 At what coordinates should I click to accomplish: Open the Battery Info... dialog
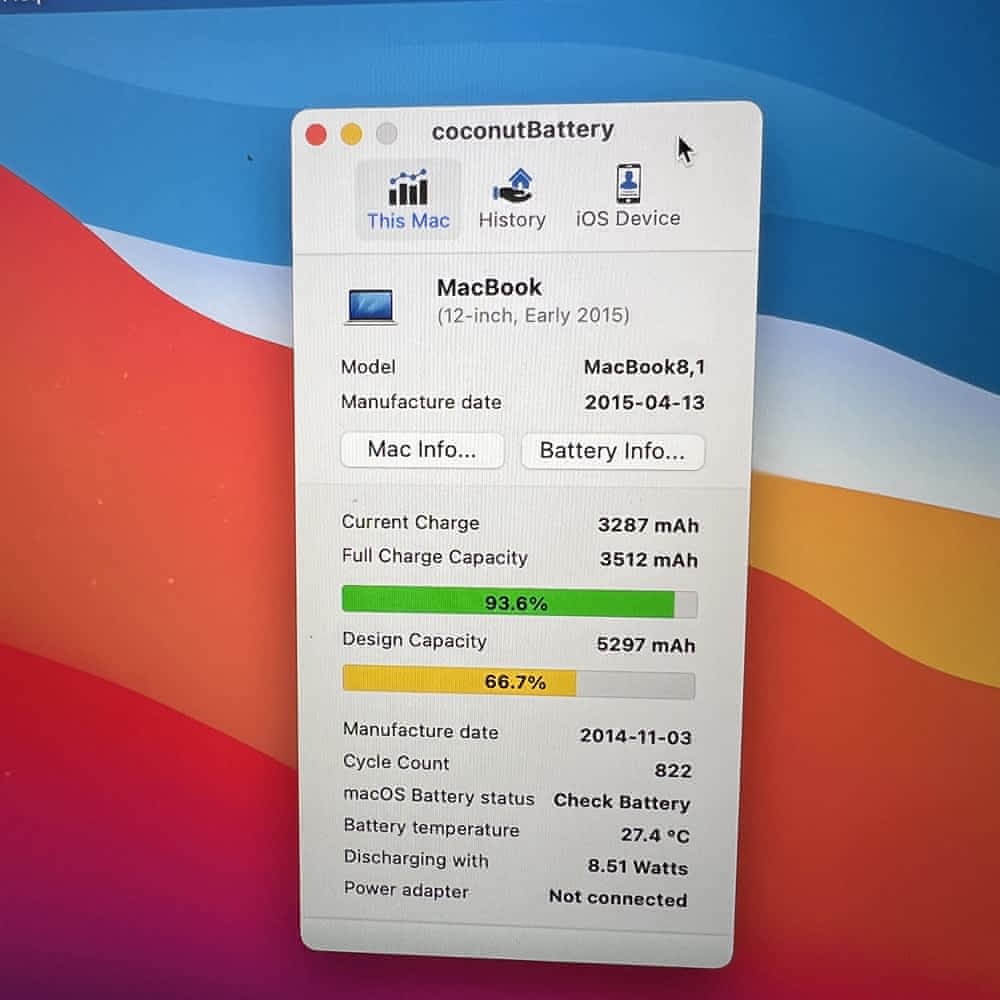613,452
